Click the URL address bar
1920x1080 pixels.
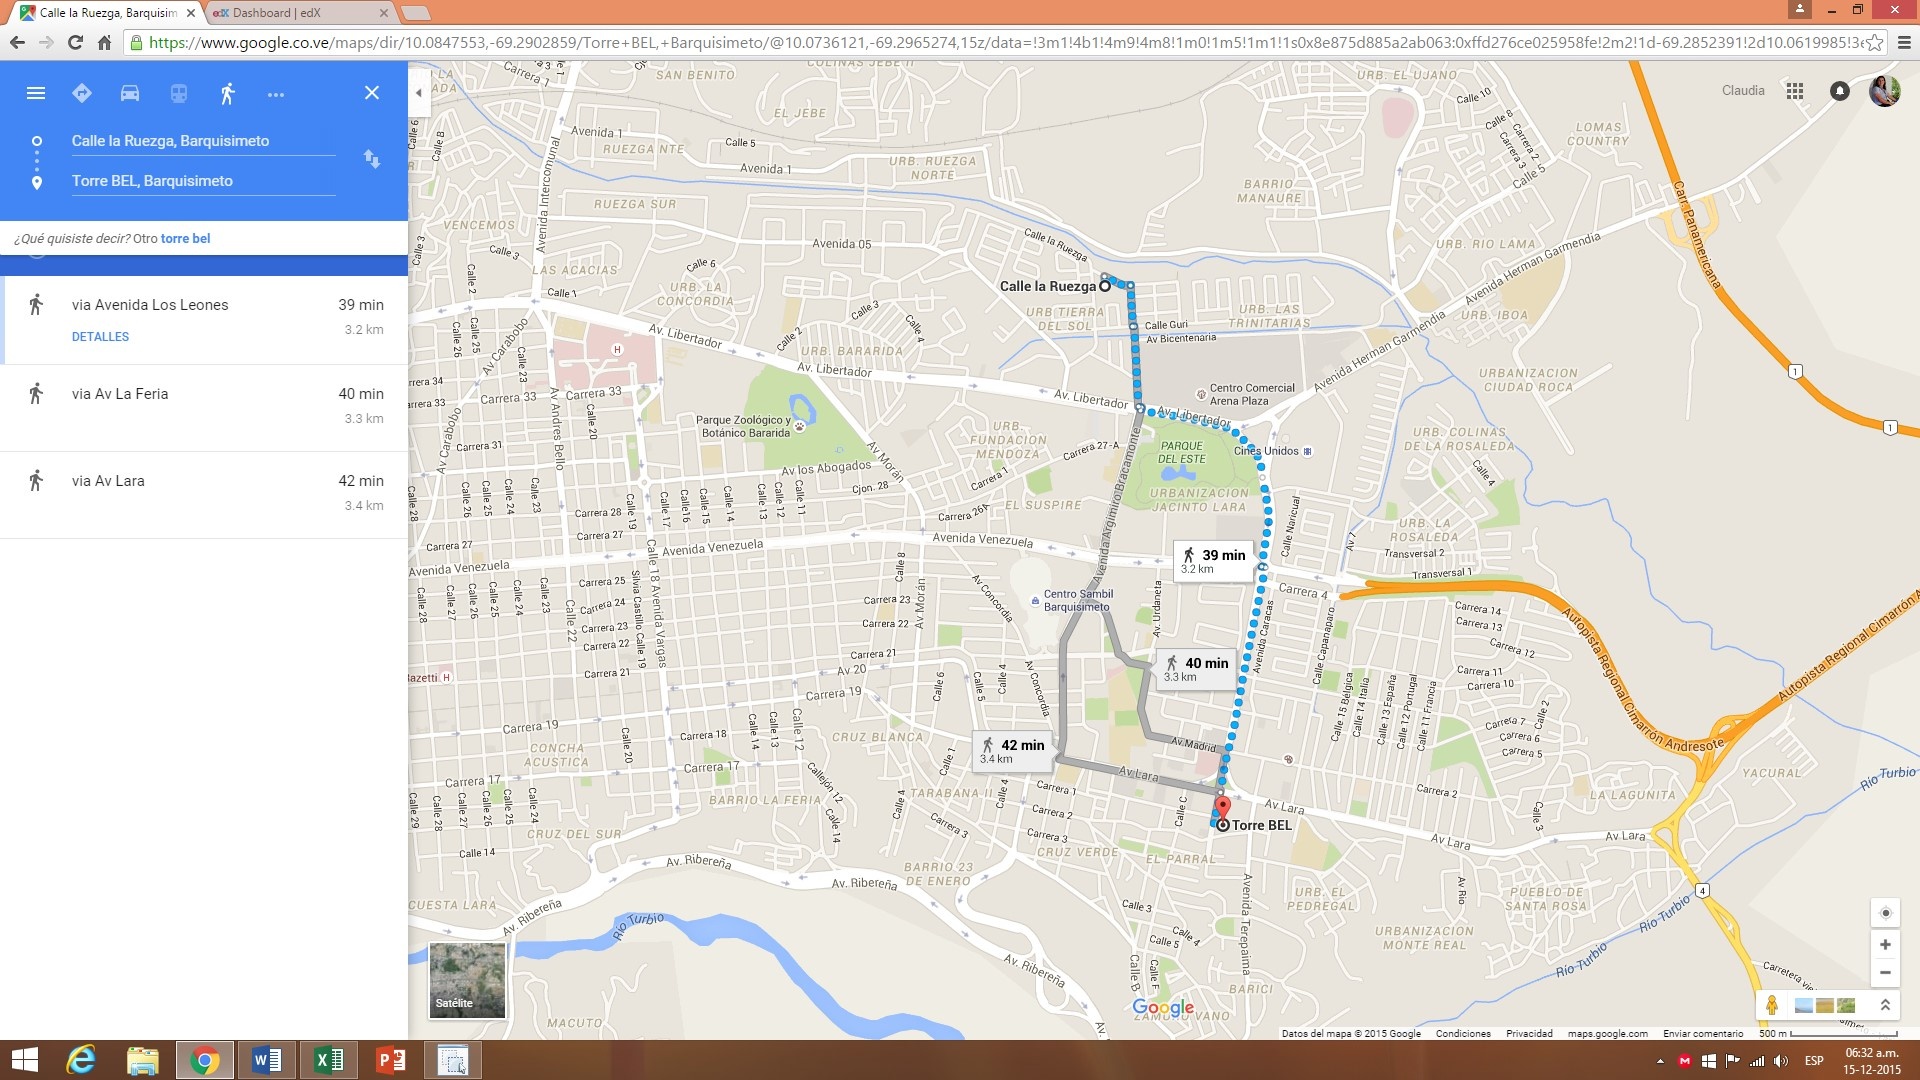coord(1000,42)
